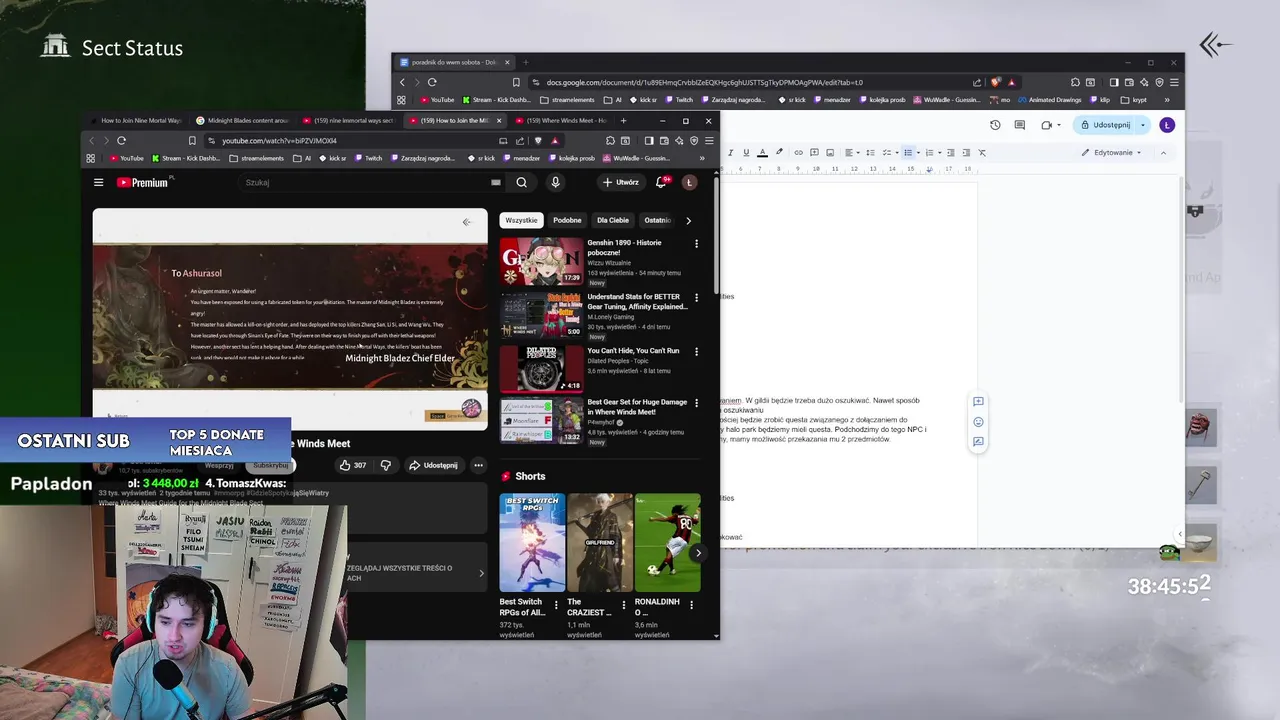Open Understand Stats for BETTER Gear thumbnail

(x=541, y=315)
